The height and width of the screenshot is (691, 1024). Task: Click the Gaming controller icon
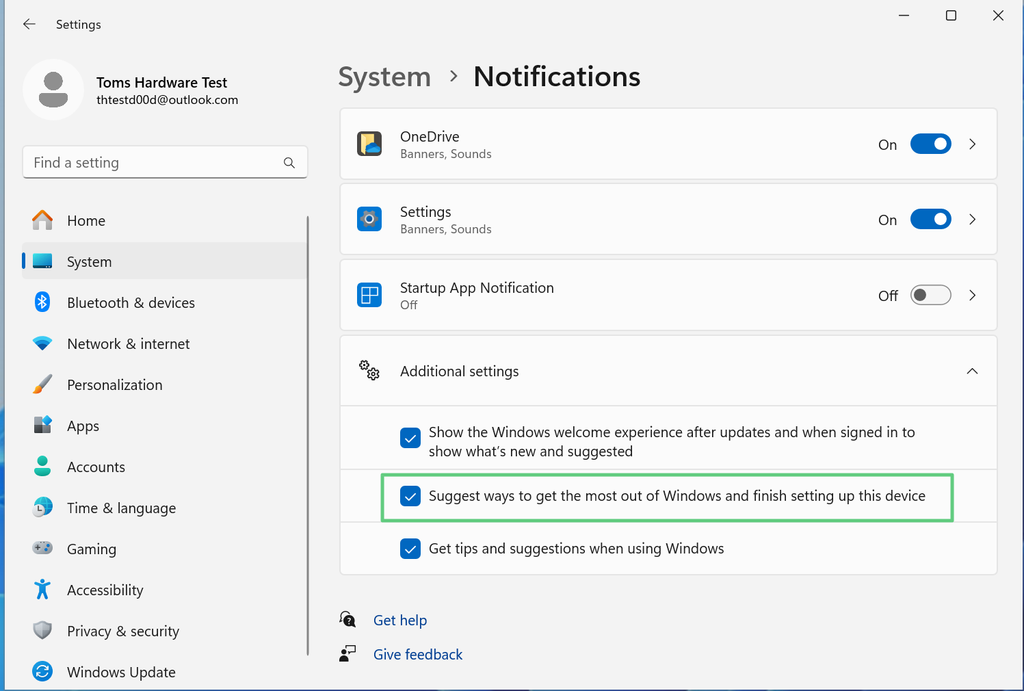tap(41, 548)
